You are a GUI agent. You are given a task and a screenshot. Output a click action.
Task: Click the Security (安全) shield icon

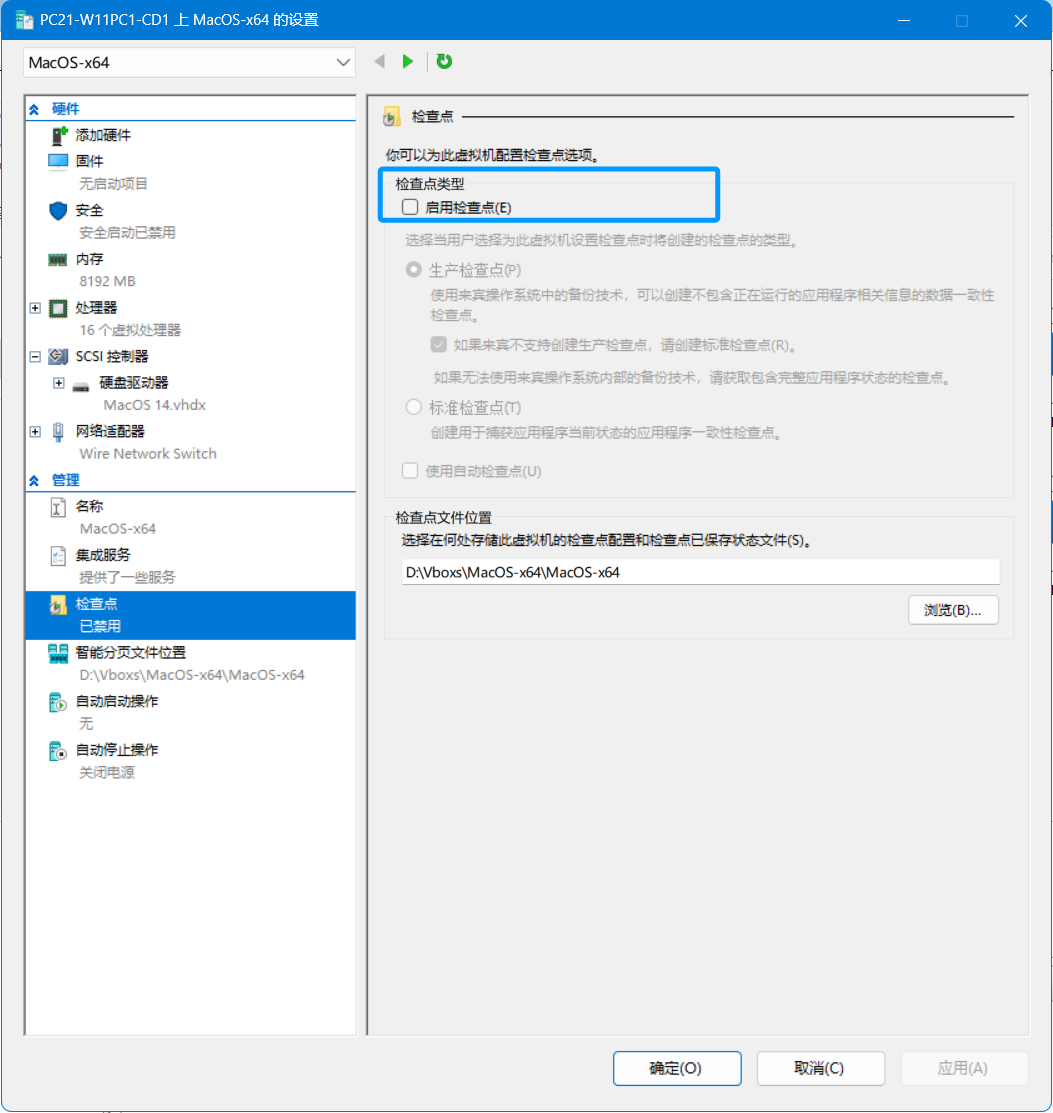coord(58,210)
